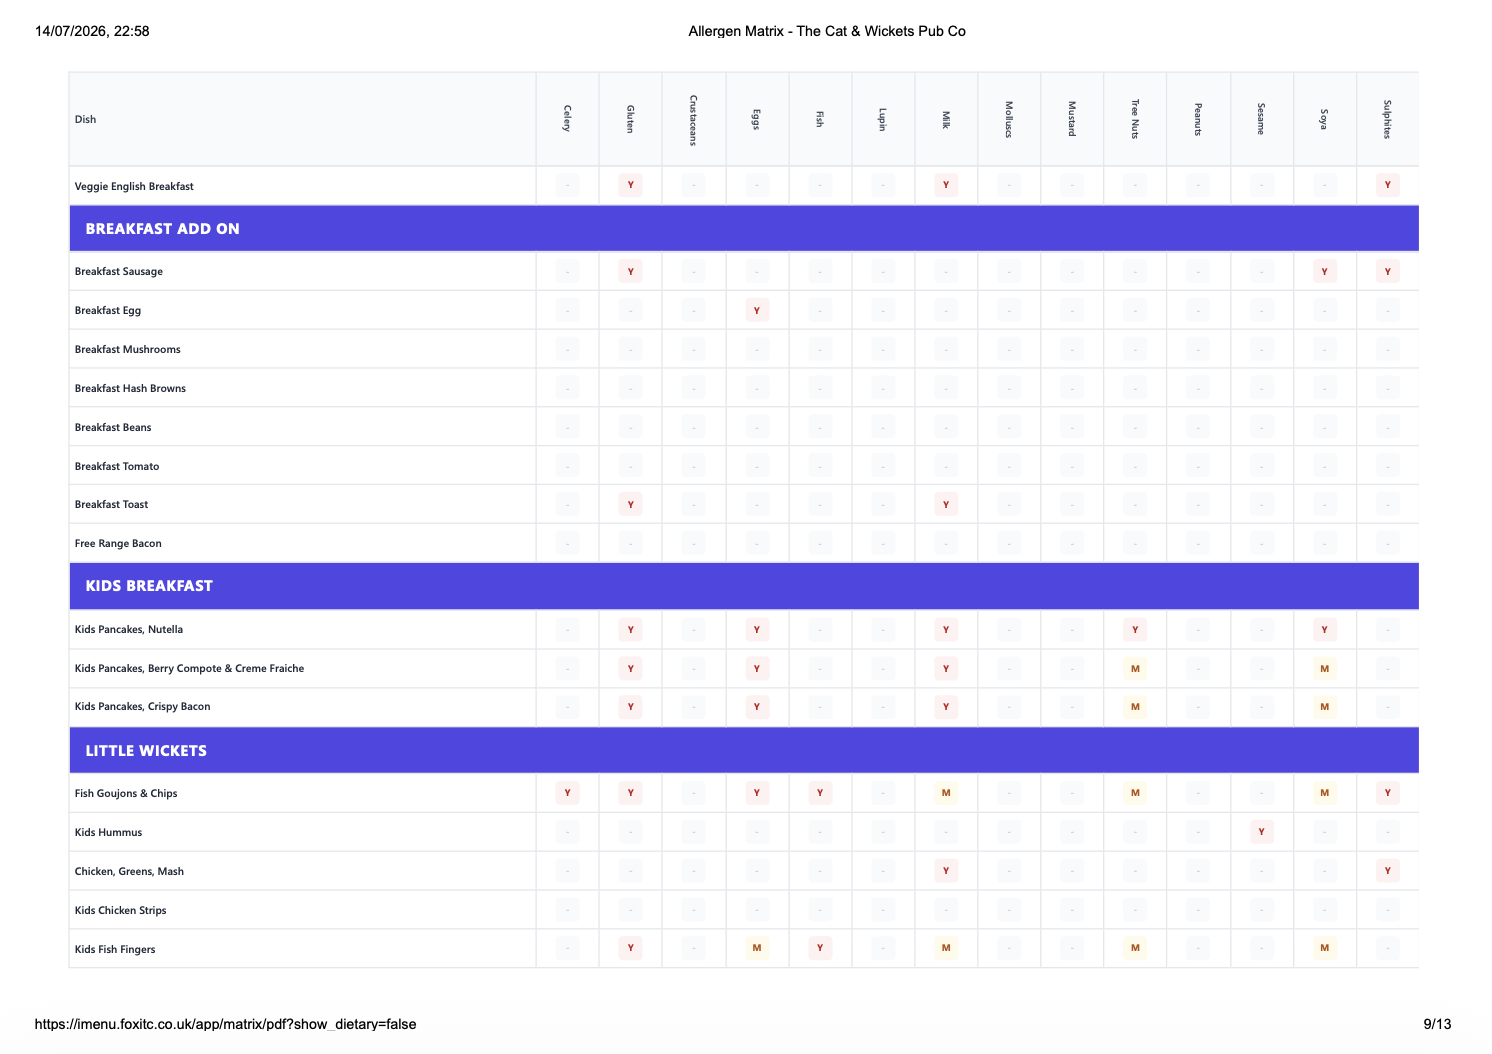
Task: Click the Breakfast Hash Browns dish name
Action: point(130,388)
